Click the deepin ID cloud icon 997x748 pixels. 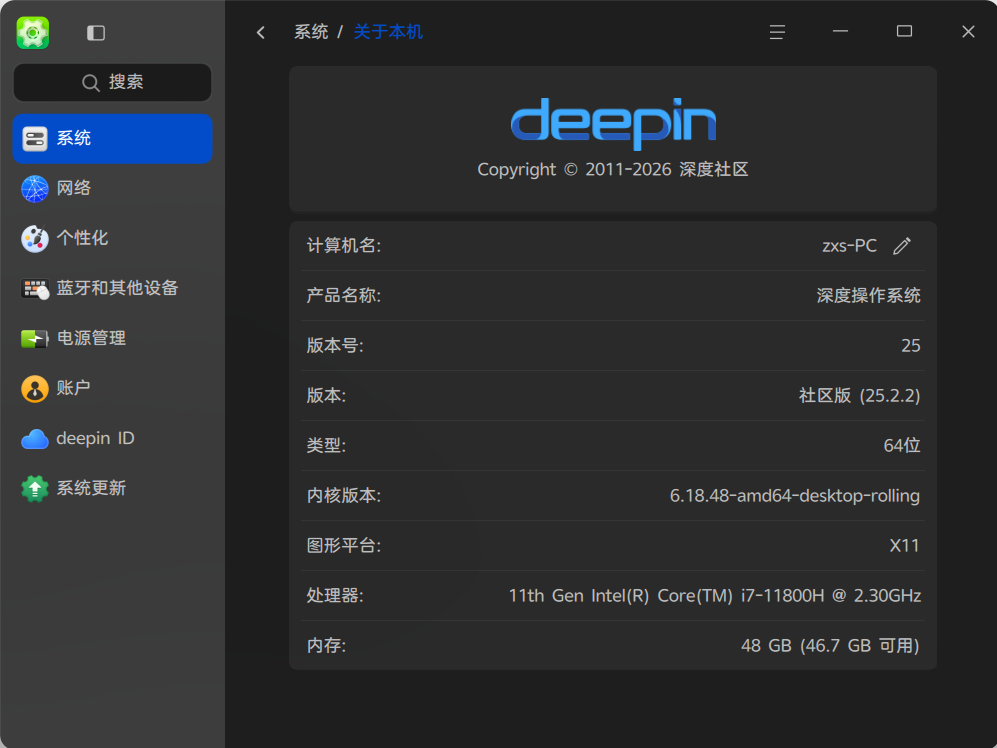35,439
